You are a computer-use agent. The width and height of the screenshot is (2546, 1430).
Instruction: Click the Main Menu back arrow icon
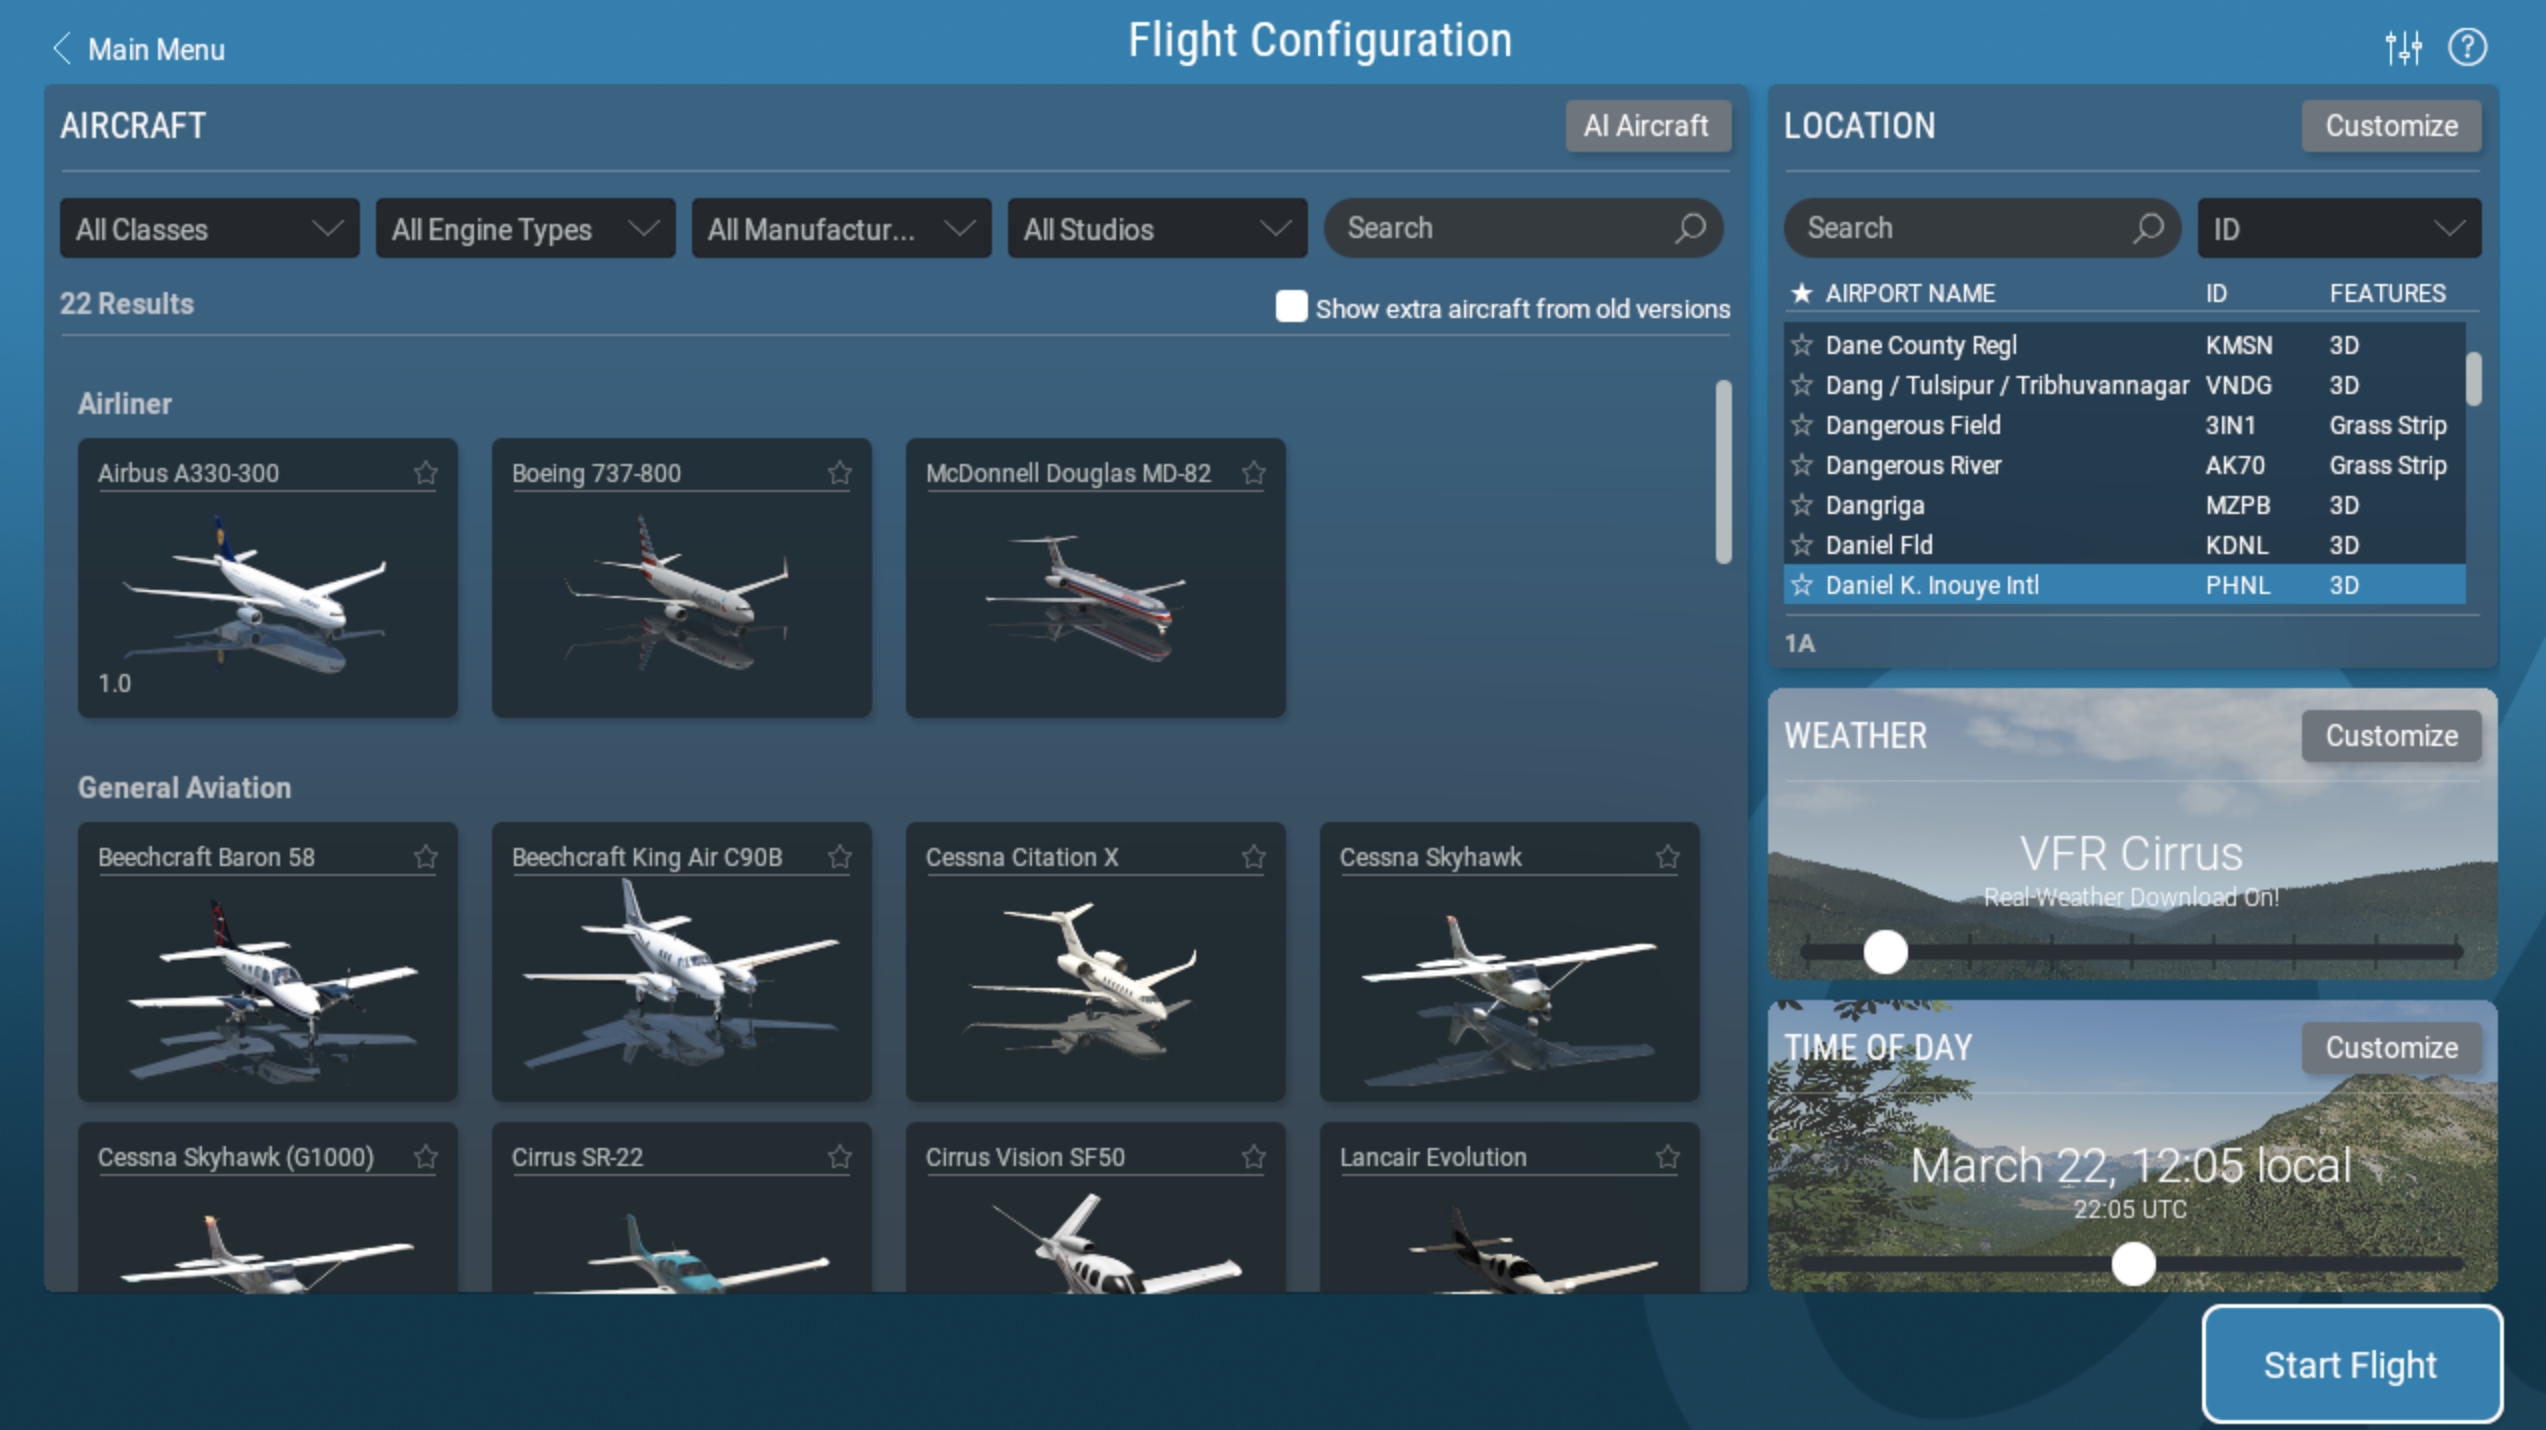pyautogui.click(x=63, y=47)
